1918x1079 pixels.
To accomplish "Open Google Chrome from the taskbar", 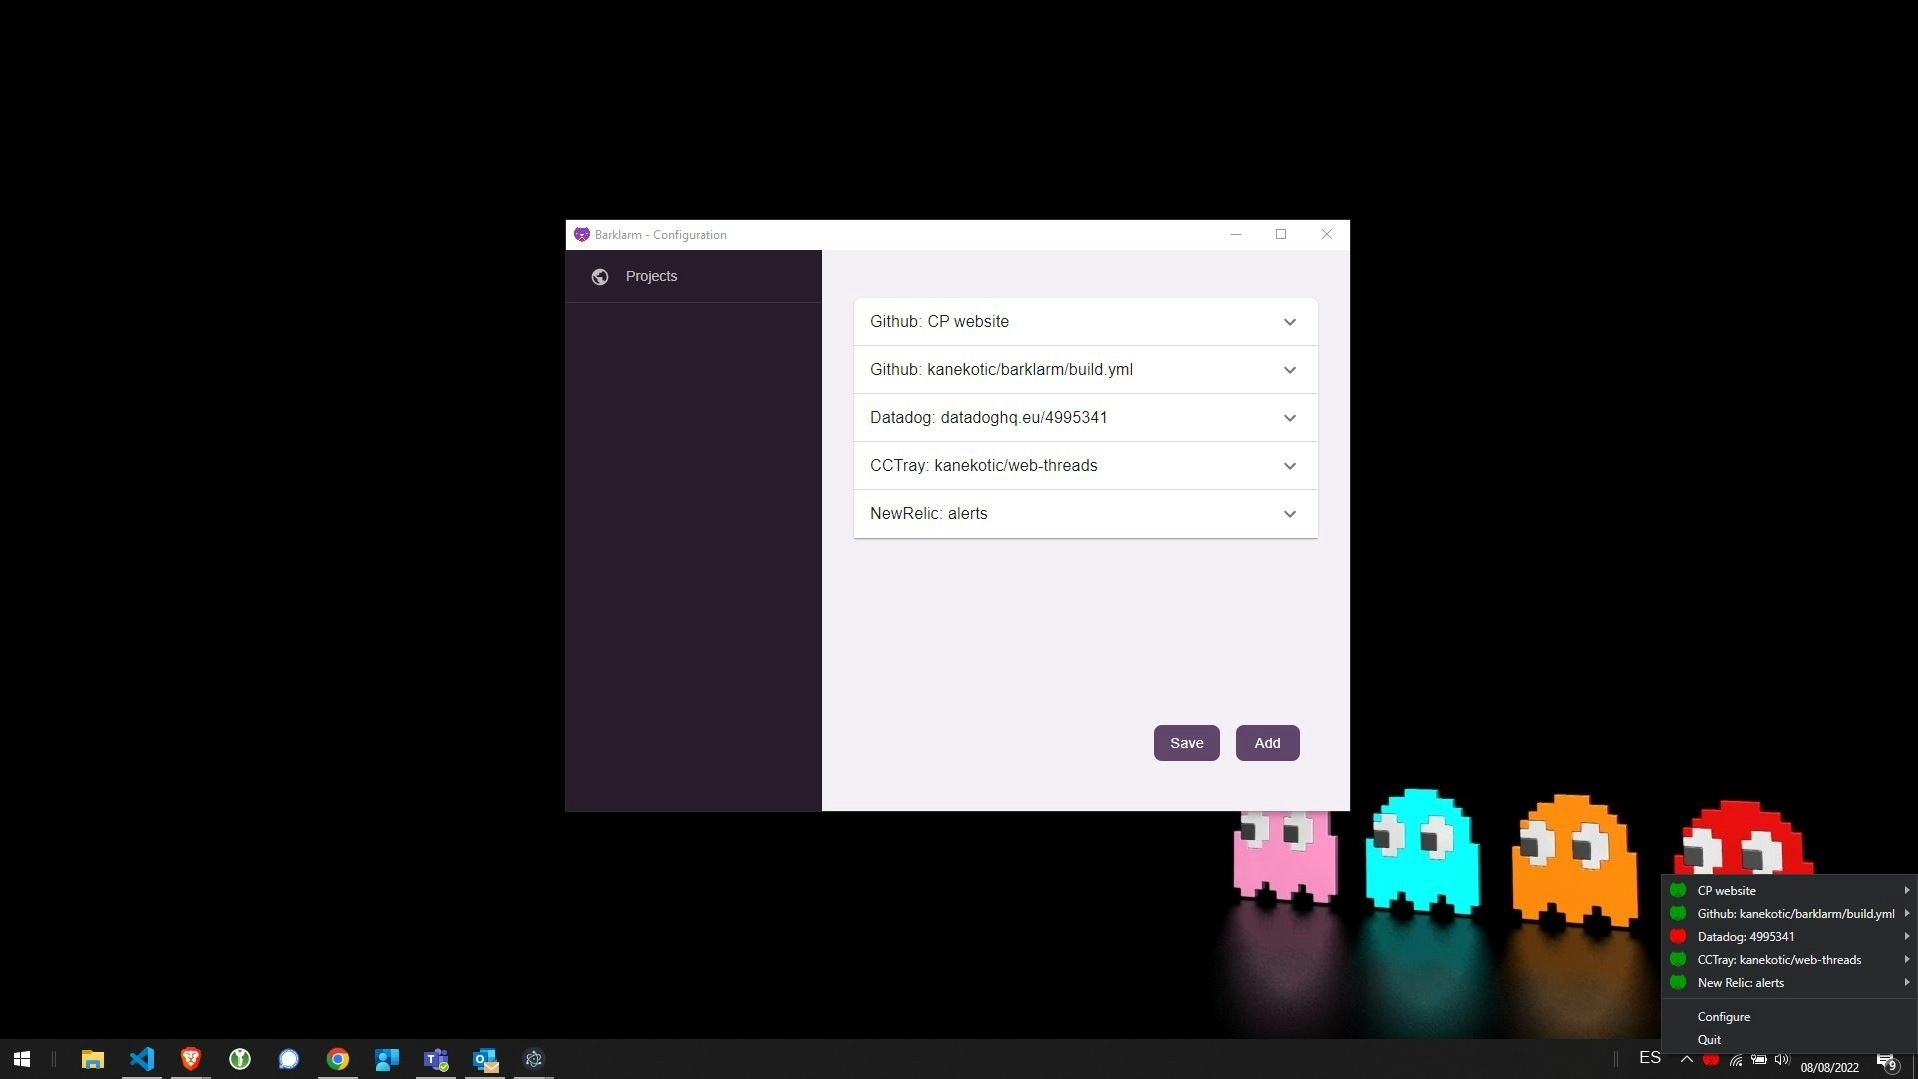I will 338,1059.
